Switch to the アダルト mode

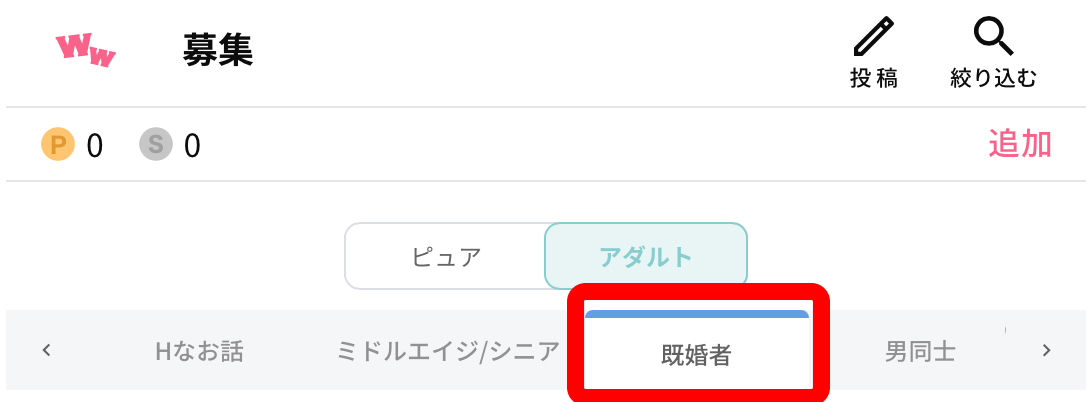tap(646, 256)
